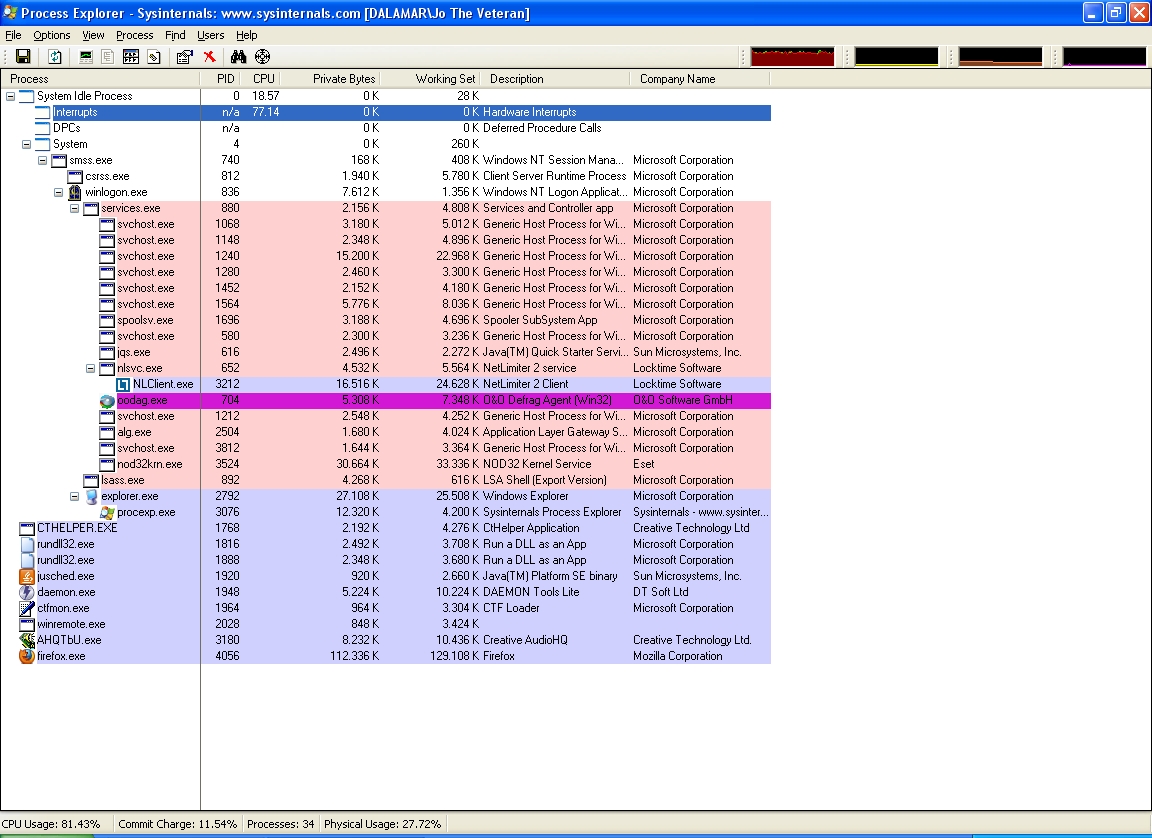Image resolution: width=1152 pixels, height=838 pixels.
Task: Sort by Private Bytes column header
Action: [x=331, y=79]
